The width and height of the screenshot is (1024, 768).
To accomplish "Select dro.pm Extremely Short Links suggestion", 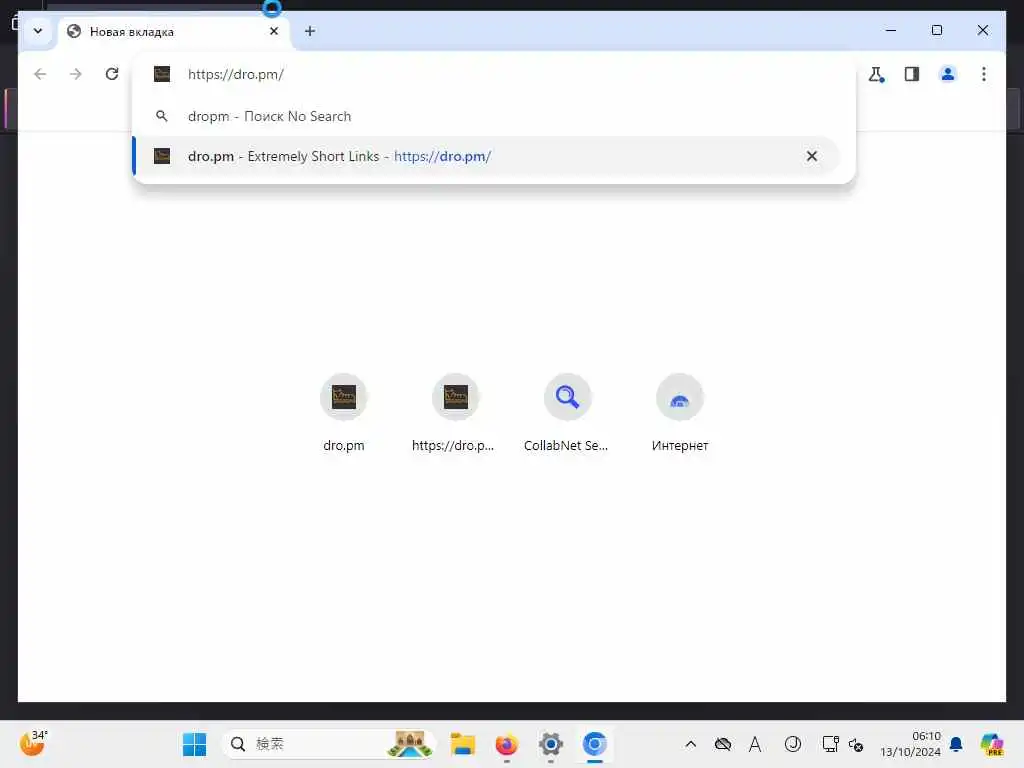I will [x=487, y=156].
